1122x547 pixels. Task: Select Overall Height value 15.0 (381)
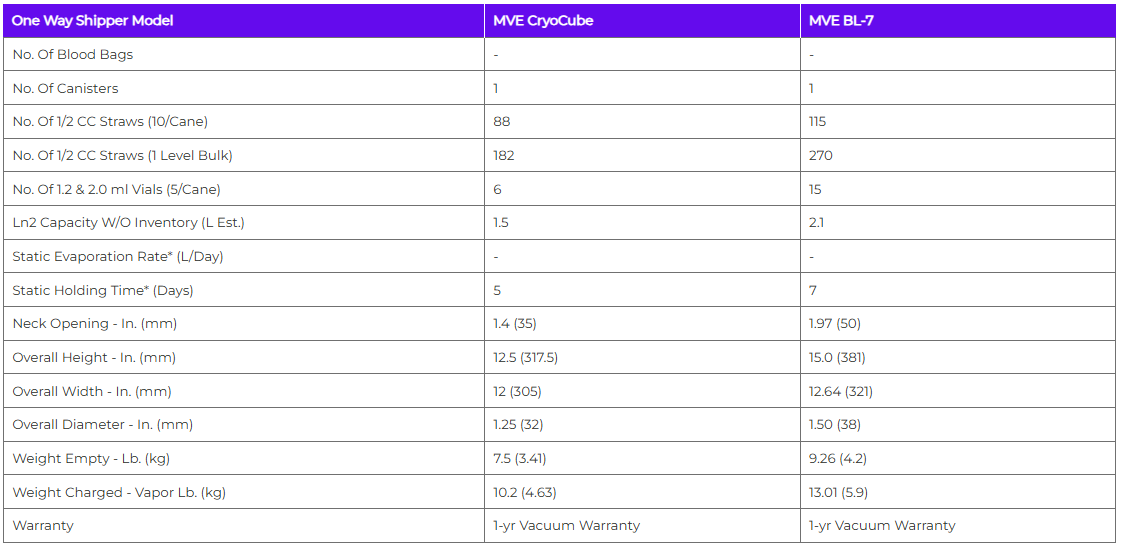click(x=836, y=357)
